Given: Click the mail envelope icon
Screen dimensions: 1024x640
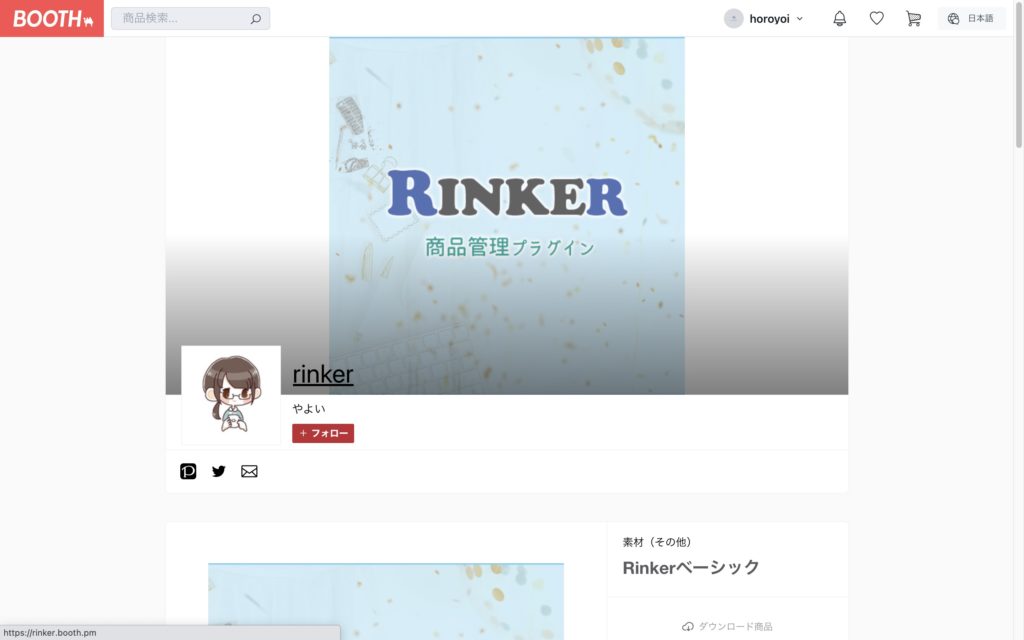Looking at the screenshot, I should (249, 471).
